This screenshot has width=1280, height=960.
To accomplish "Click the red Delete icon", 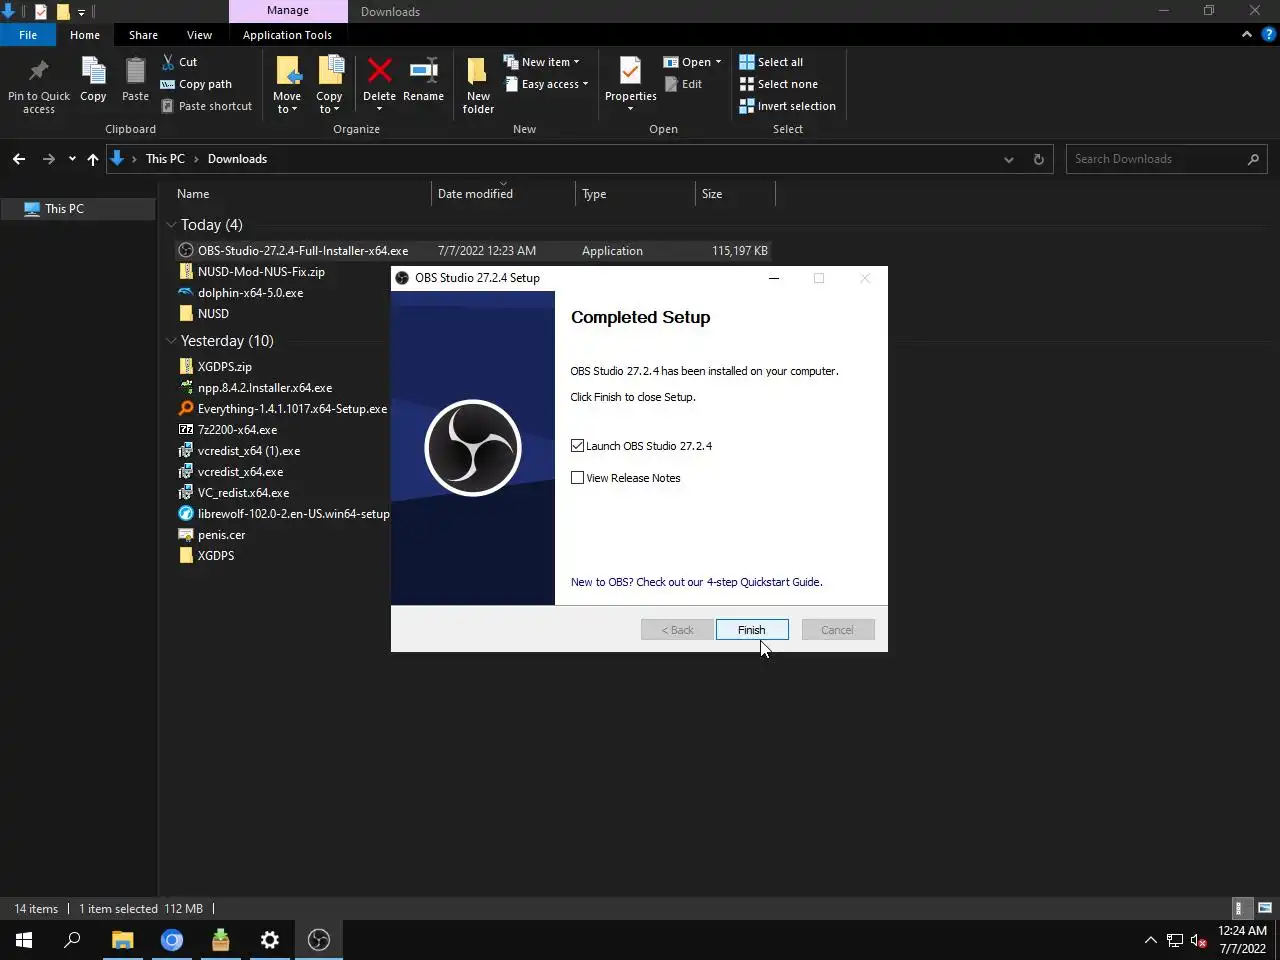I will click(x=379, y=71).
